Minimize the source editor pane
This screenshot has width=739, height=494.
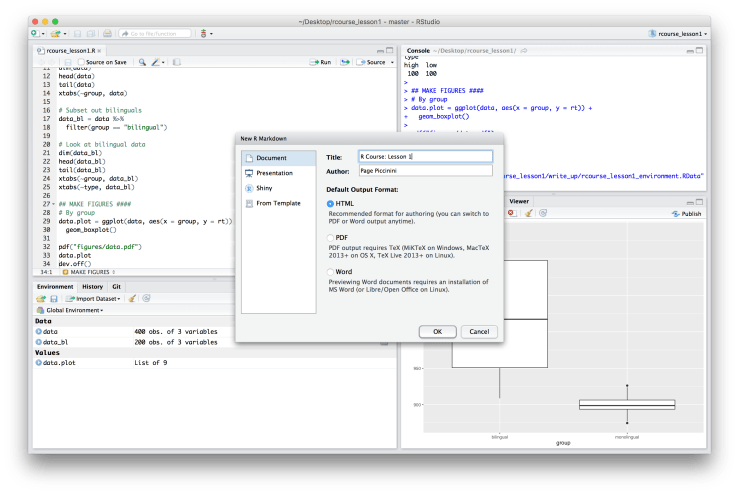coord(380,50)
